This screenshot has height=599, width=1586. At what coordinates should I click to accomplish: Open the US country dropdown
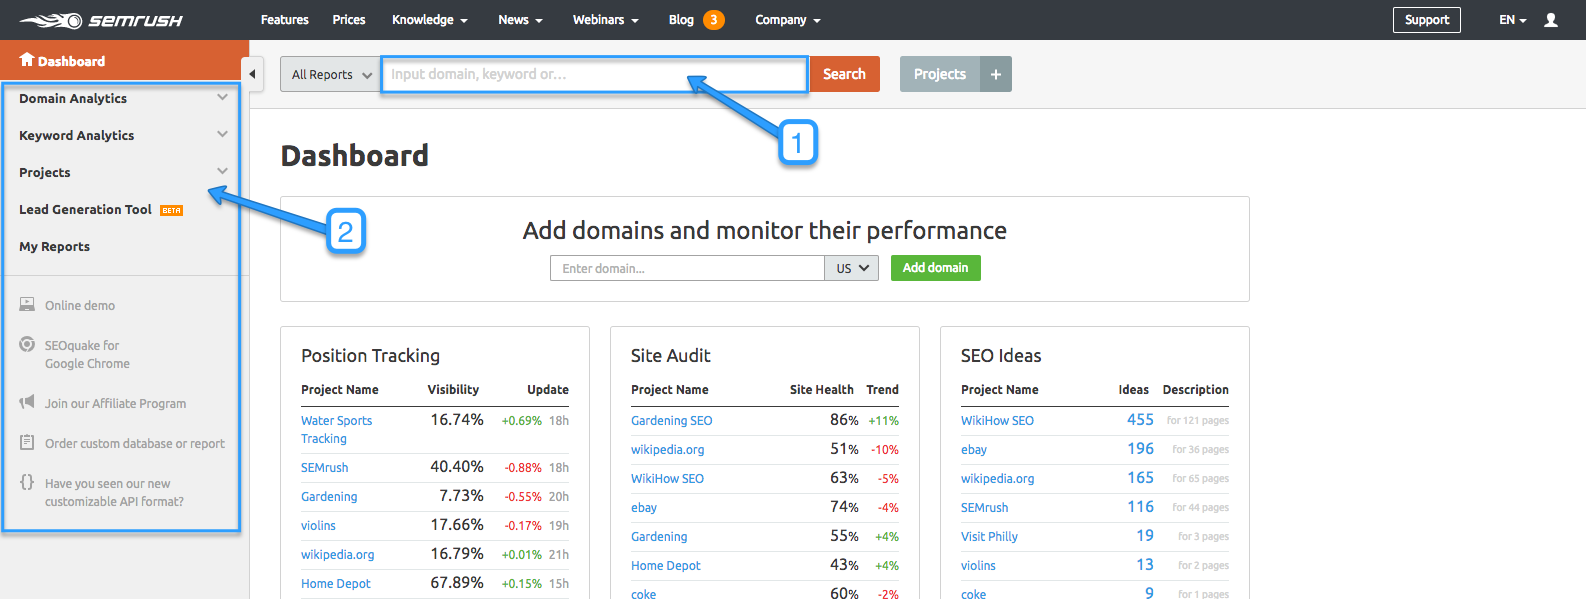[x=852, y=268]
